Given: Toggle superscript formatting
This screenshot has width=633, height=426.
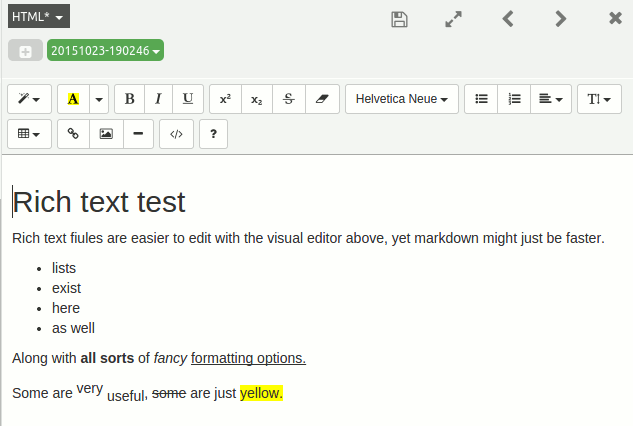Looking at the screenshot, I should [225, 99].
